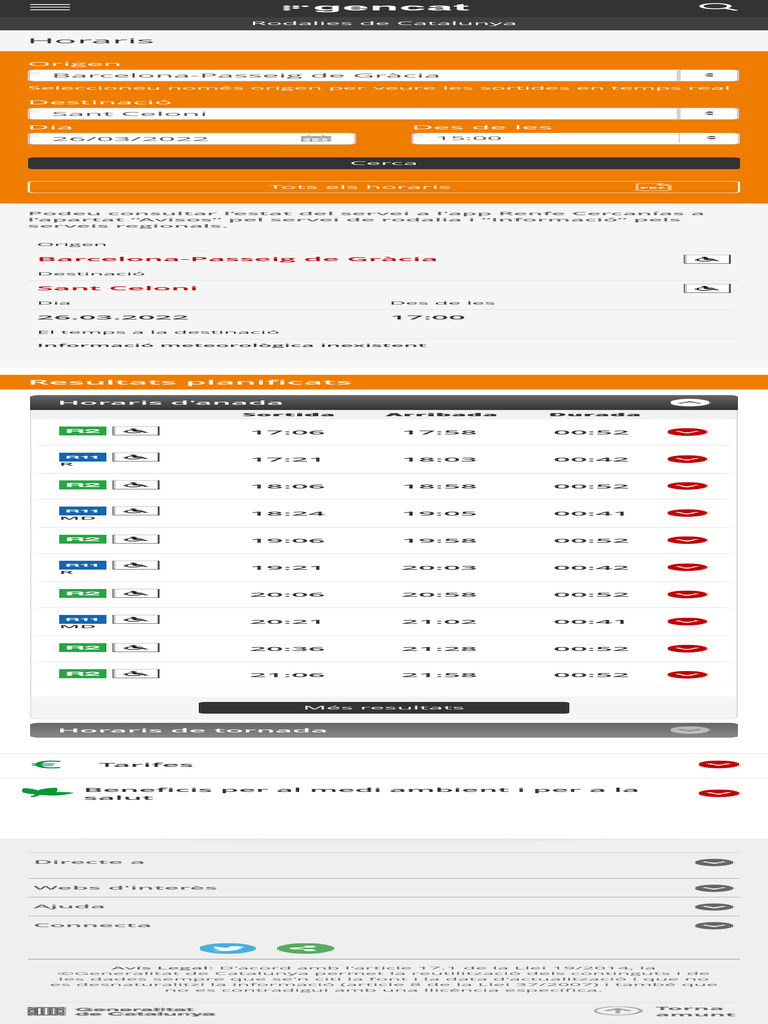The image size is (768, 1024).
Task: Select the 17:58 arrival time text
Action: 440,432
